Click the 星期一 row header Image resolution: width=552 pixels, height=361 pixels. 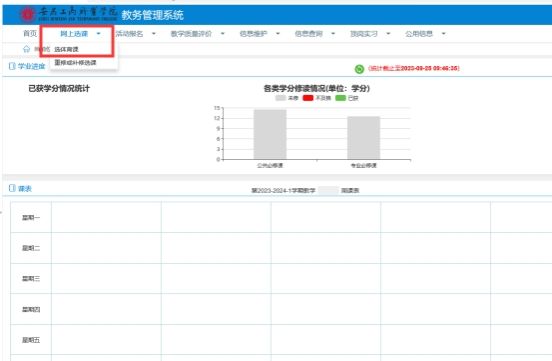tap(31, 218)
